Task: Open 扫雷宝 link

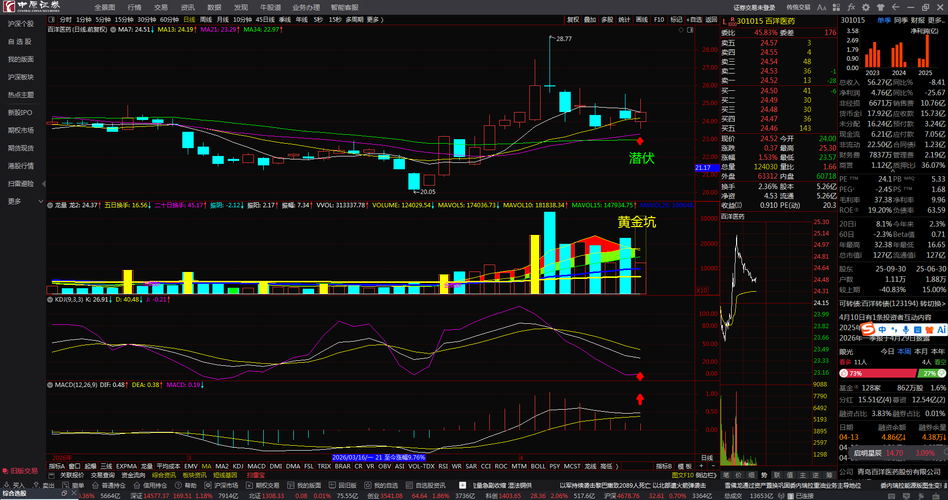Action: tap(256, 475)
